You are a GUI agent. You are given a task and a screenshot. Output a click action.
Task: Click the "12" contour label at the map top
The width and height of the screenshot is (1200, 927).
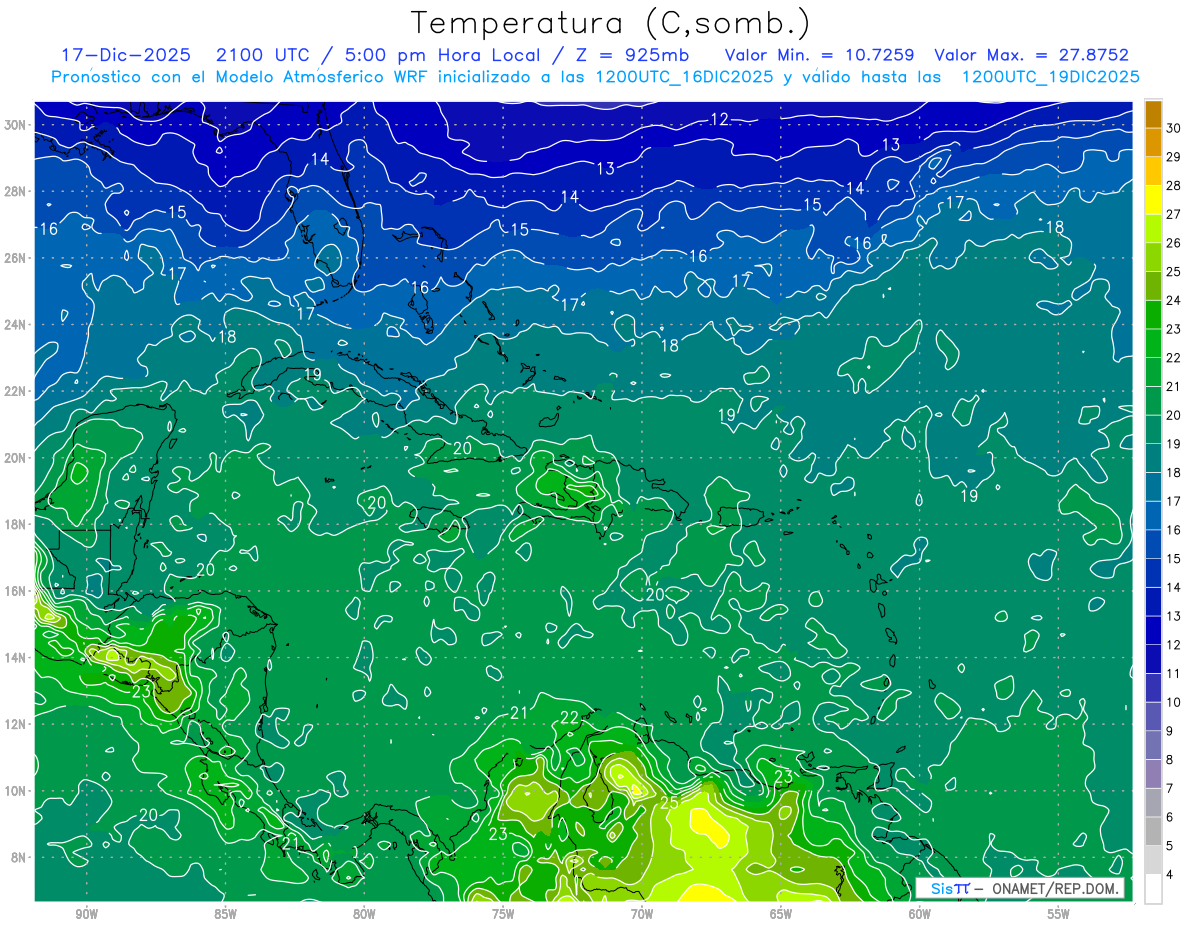720,119
